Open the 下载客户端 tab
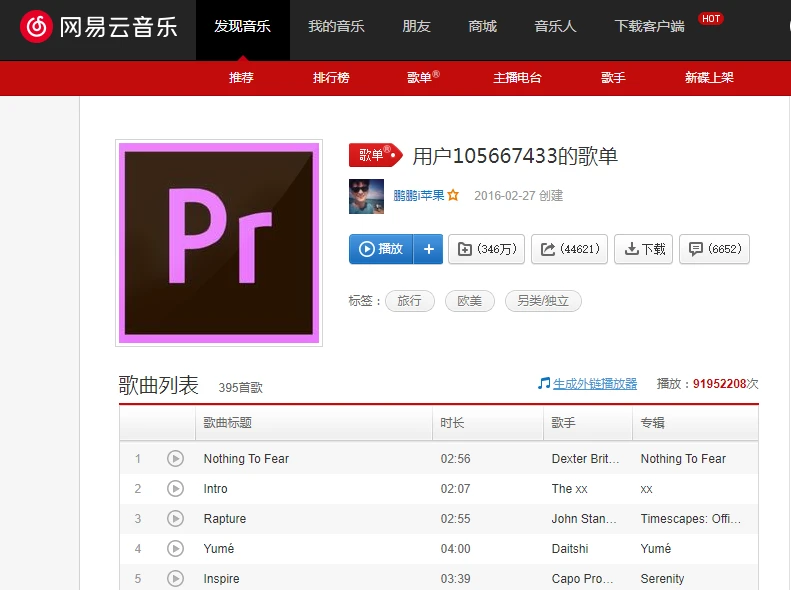 point(650,26)
